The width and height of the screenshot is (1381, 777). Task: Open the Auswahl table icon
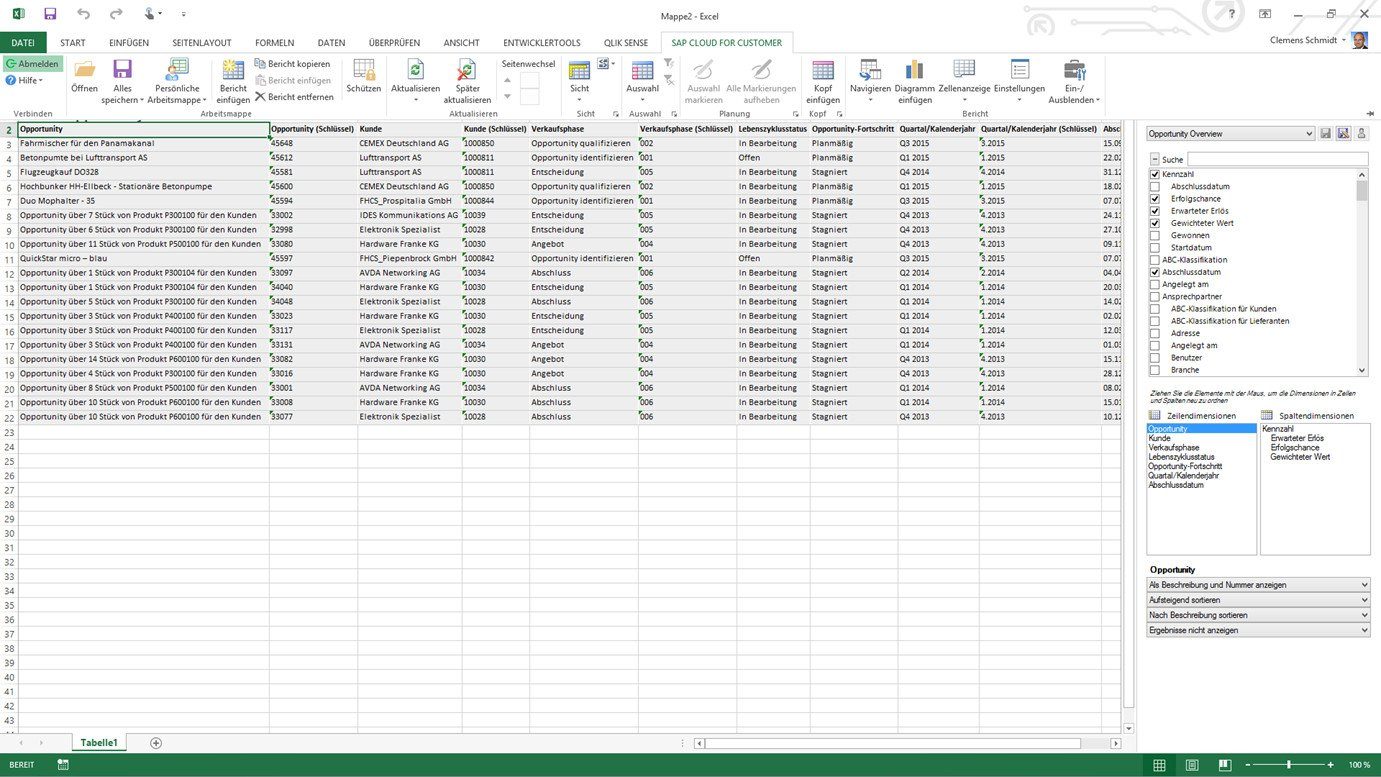point(642,70)
